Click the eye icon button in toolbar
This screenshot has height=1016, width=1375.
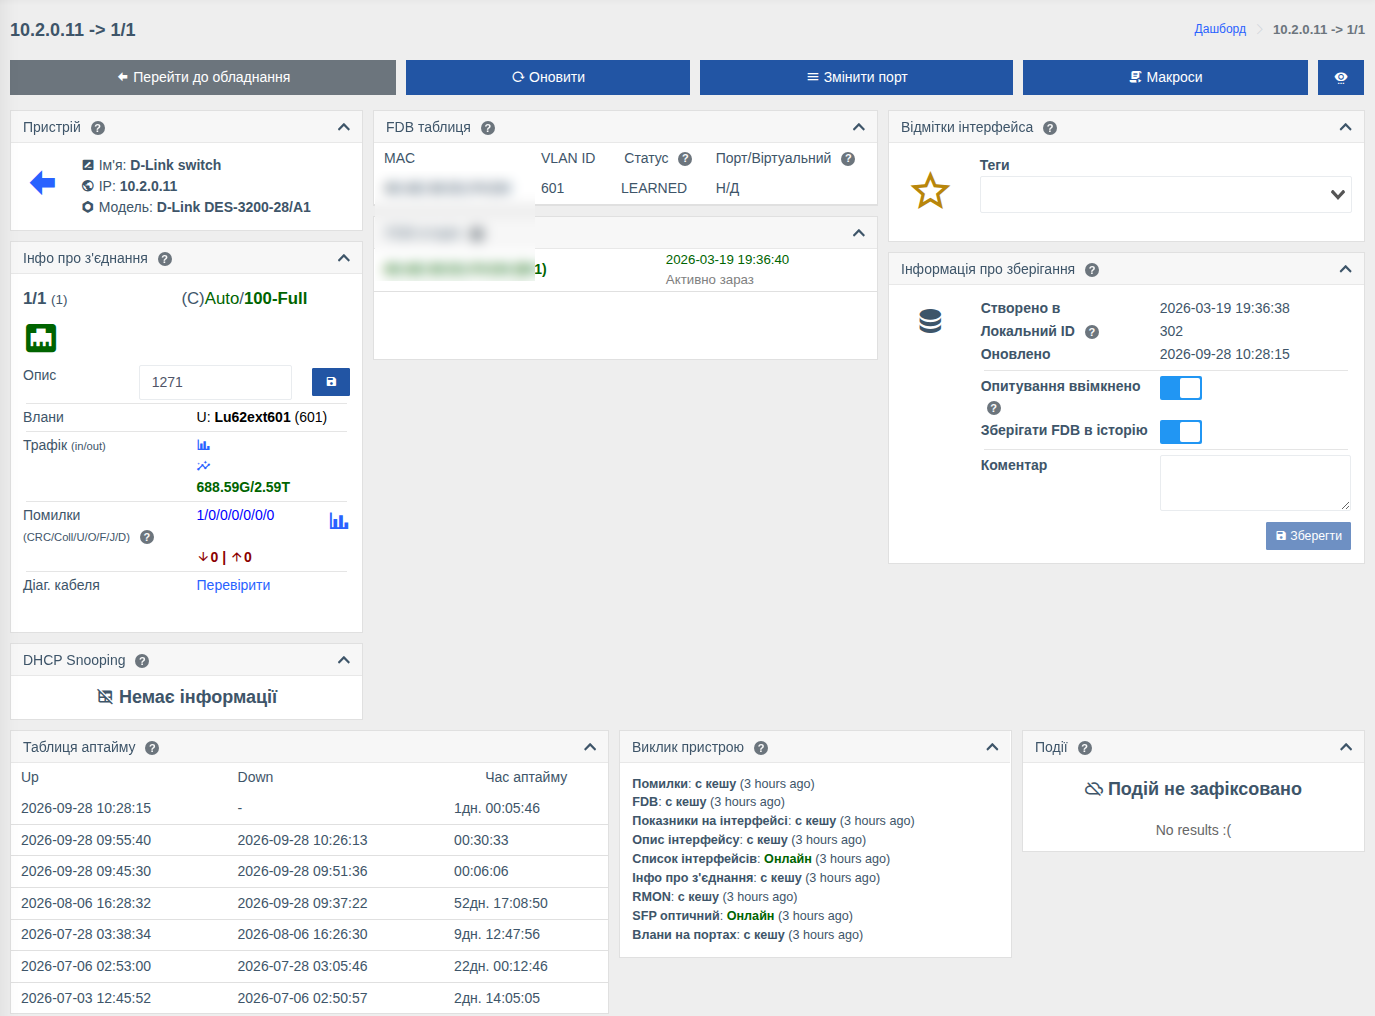point(1341,77)
